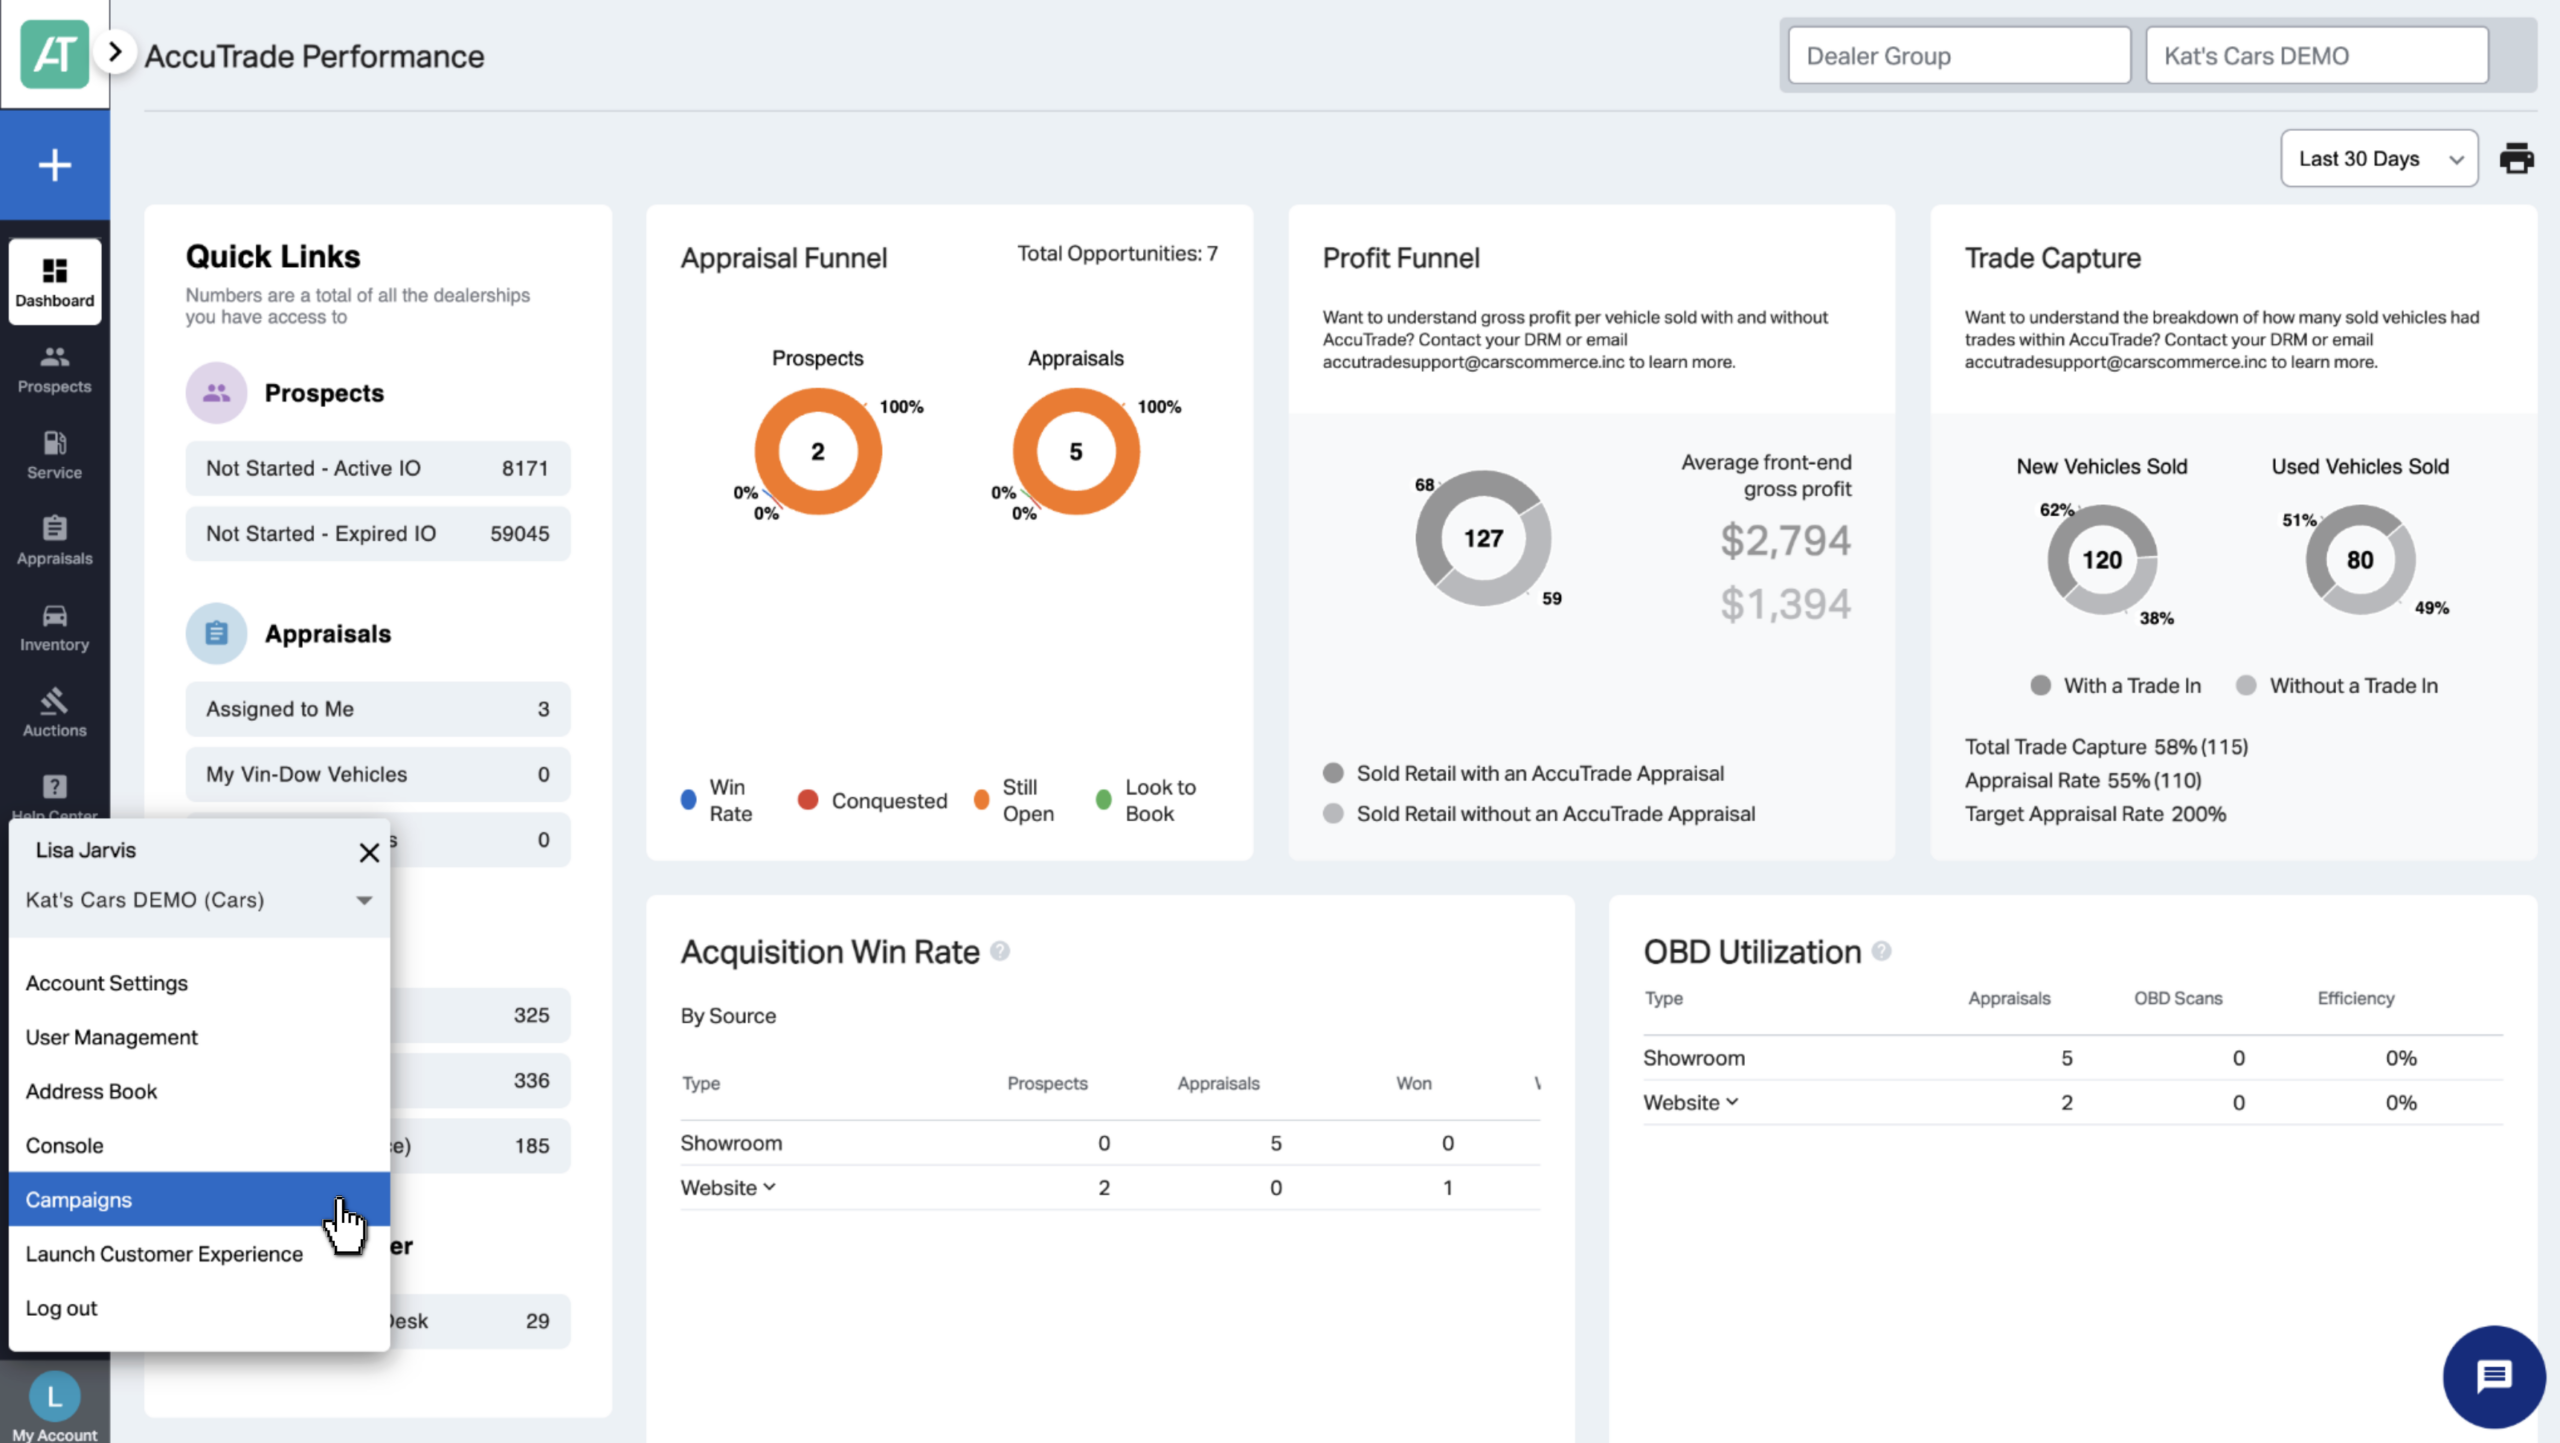The height and width of the screenshot is (1443, 2560).
Task: Click the Used Vehicles Sold donut chart
Action: point(2360,560)
